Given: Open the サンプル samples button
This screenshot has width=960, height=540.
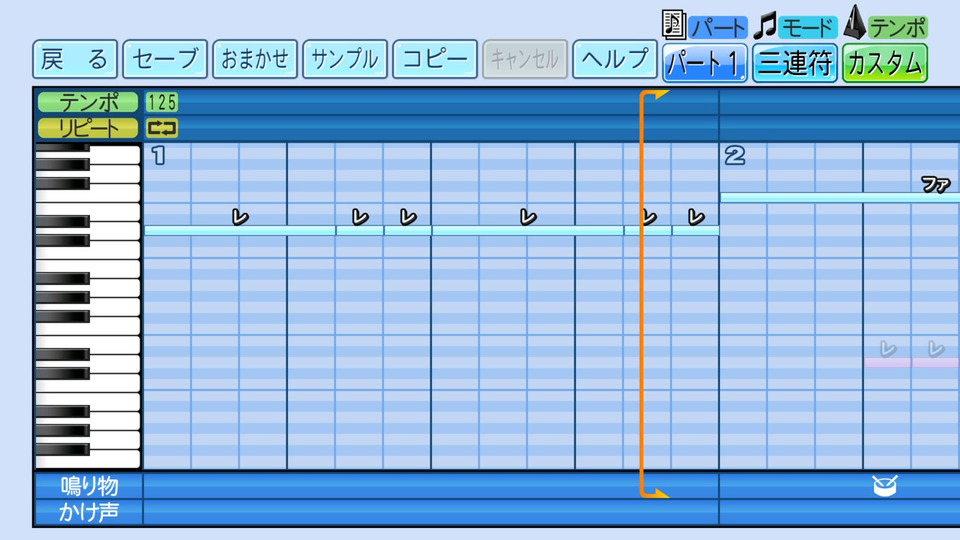Looking at the screenshot, I should 345,59.
